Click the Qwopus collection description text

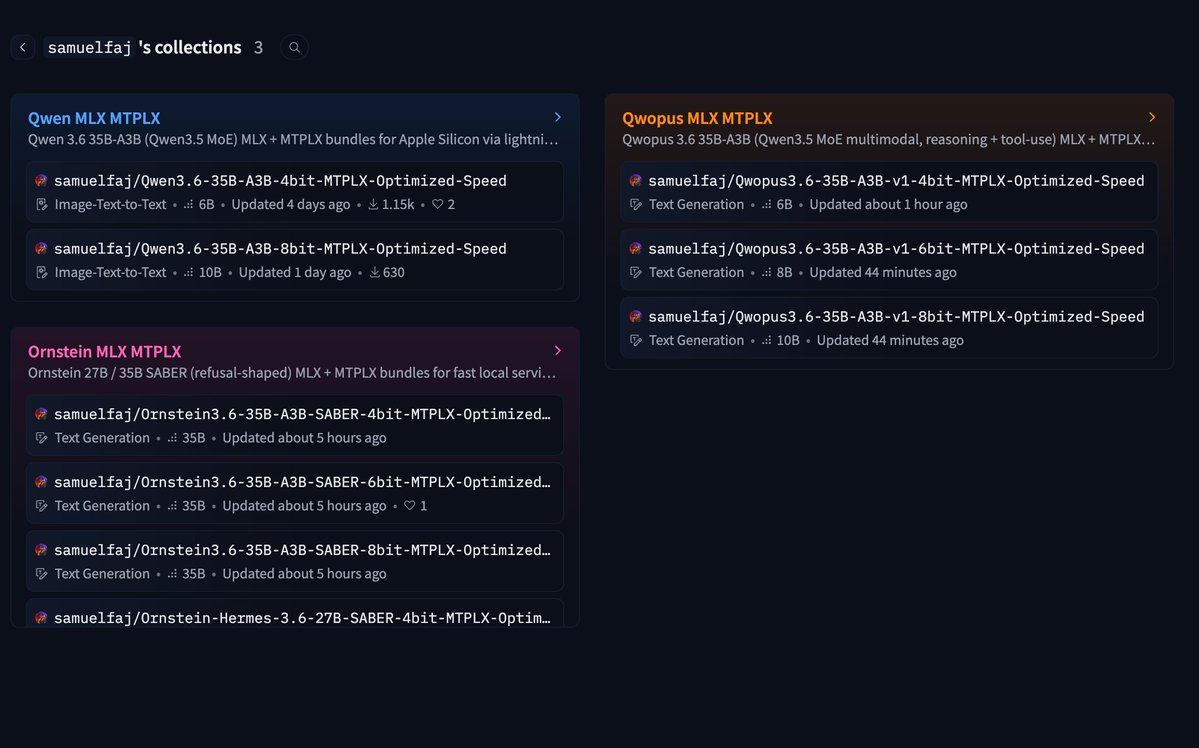[x=889, y=139]
